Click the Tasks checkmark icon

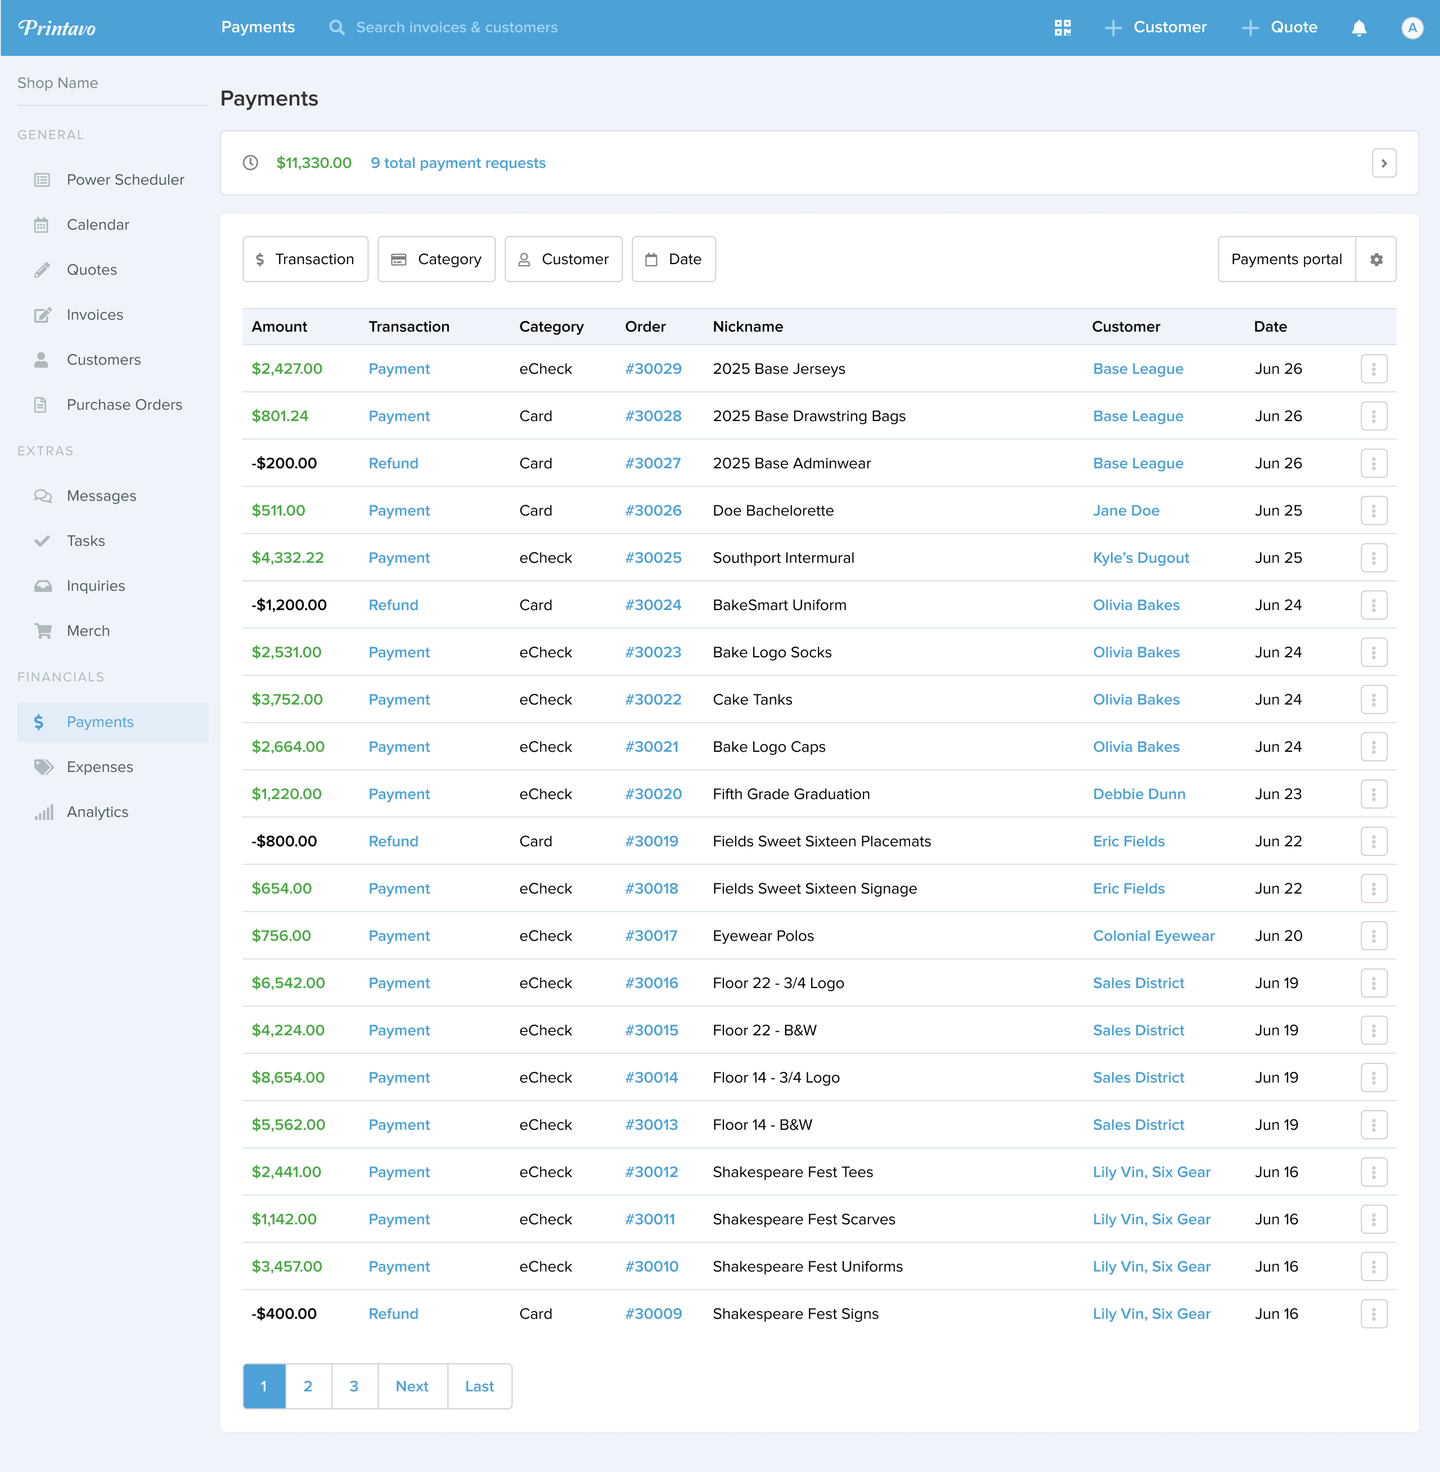pyautogui.click(x=42, y=541)
